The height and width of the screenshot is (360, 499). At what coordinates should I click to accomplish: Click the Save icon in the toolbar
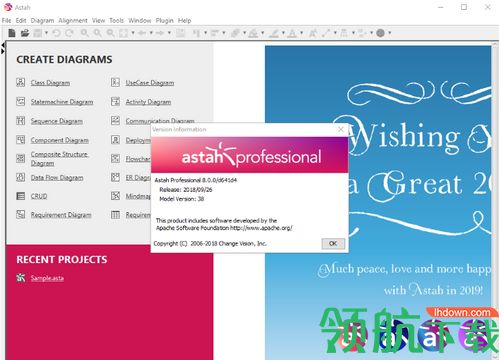(38, 33)
